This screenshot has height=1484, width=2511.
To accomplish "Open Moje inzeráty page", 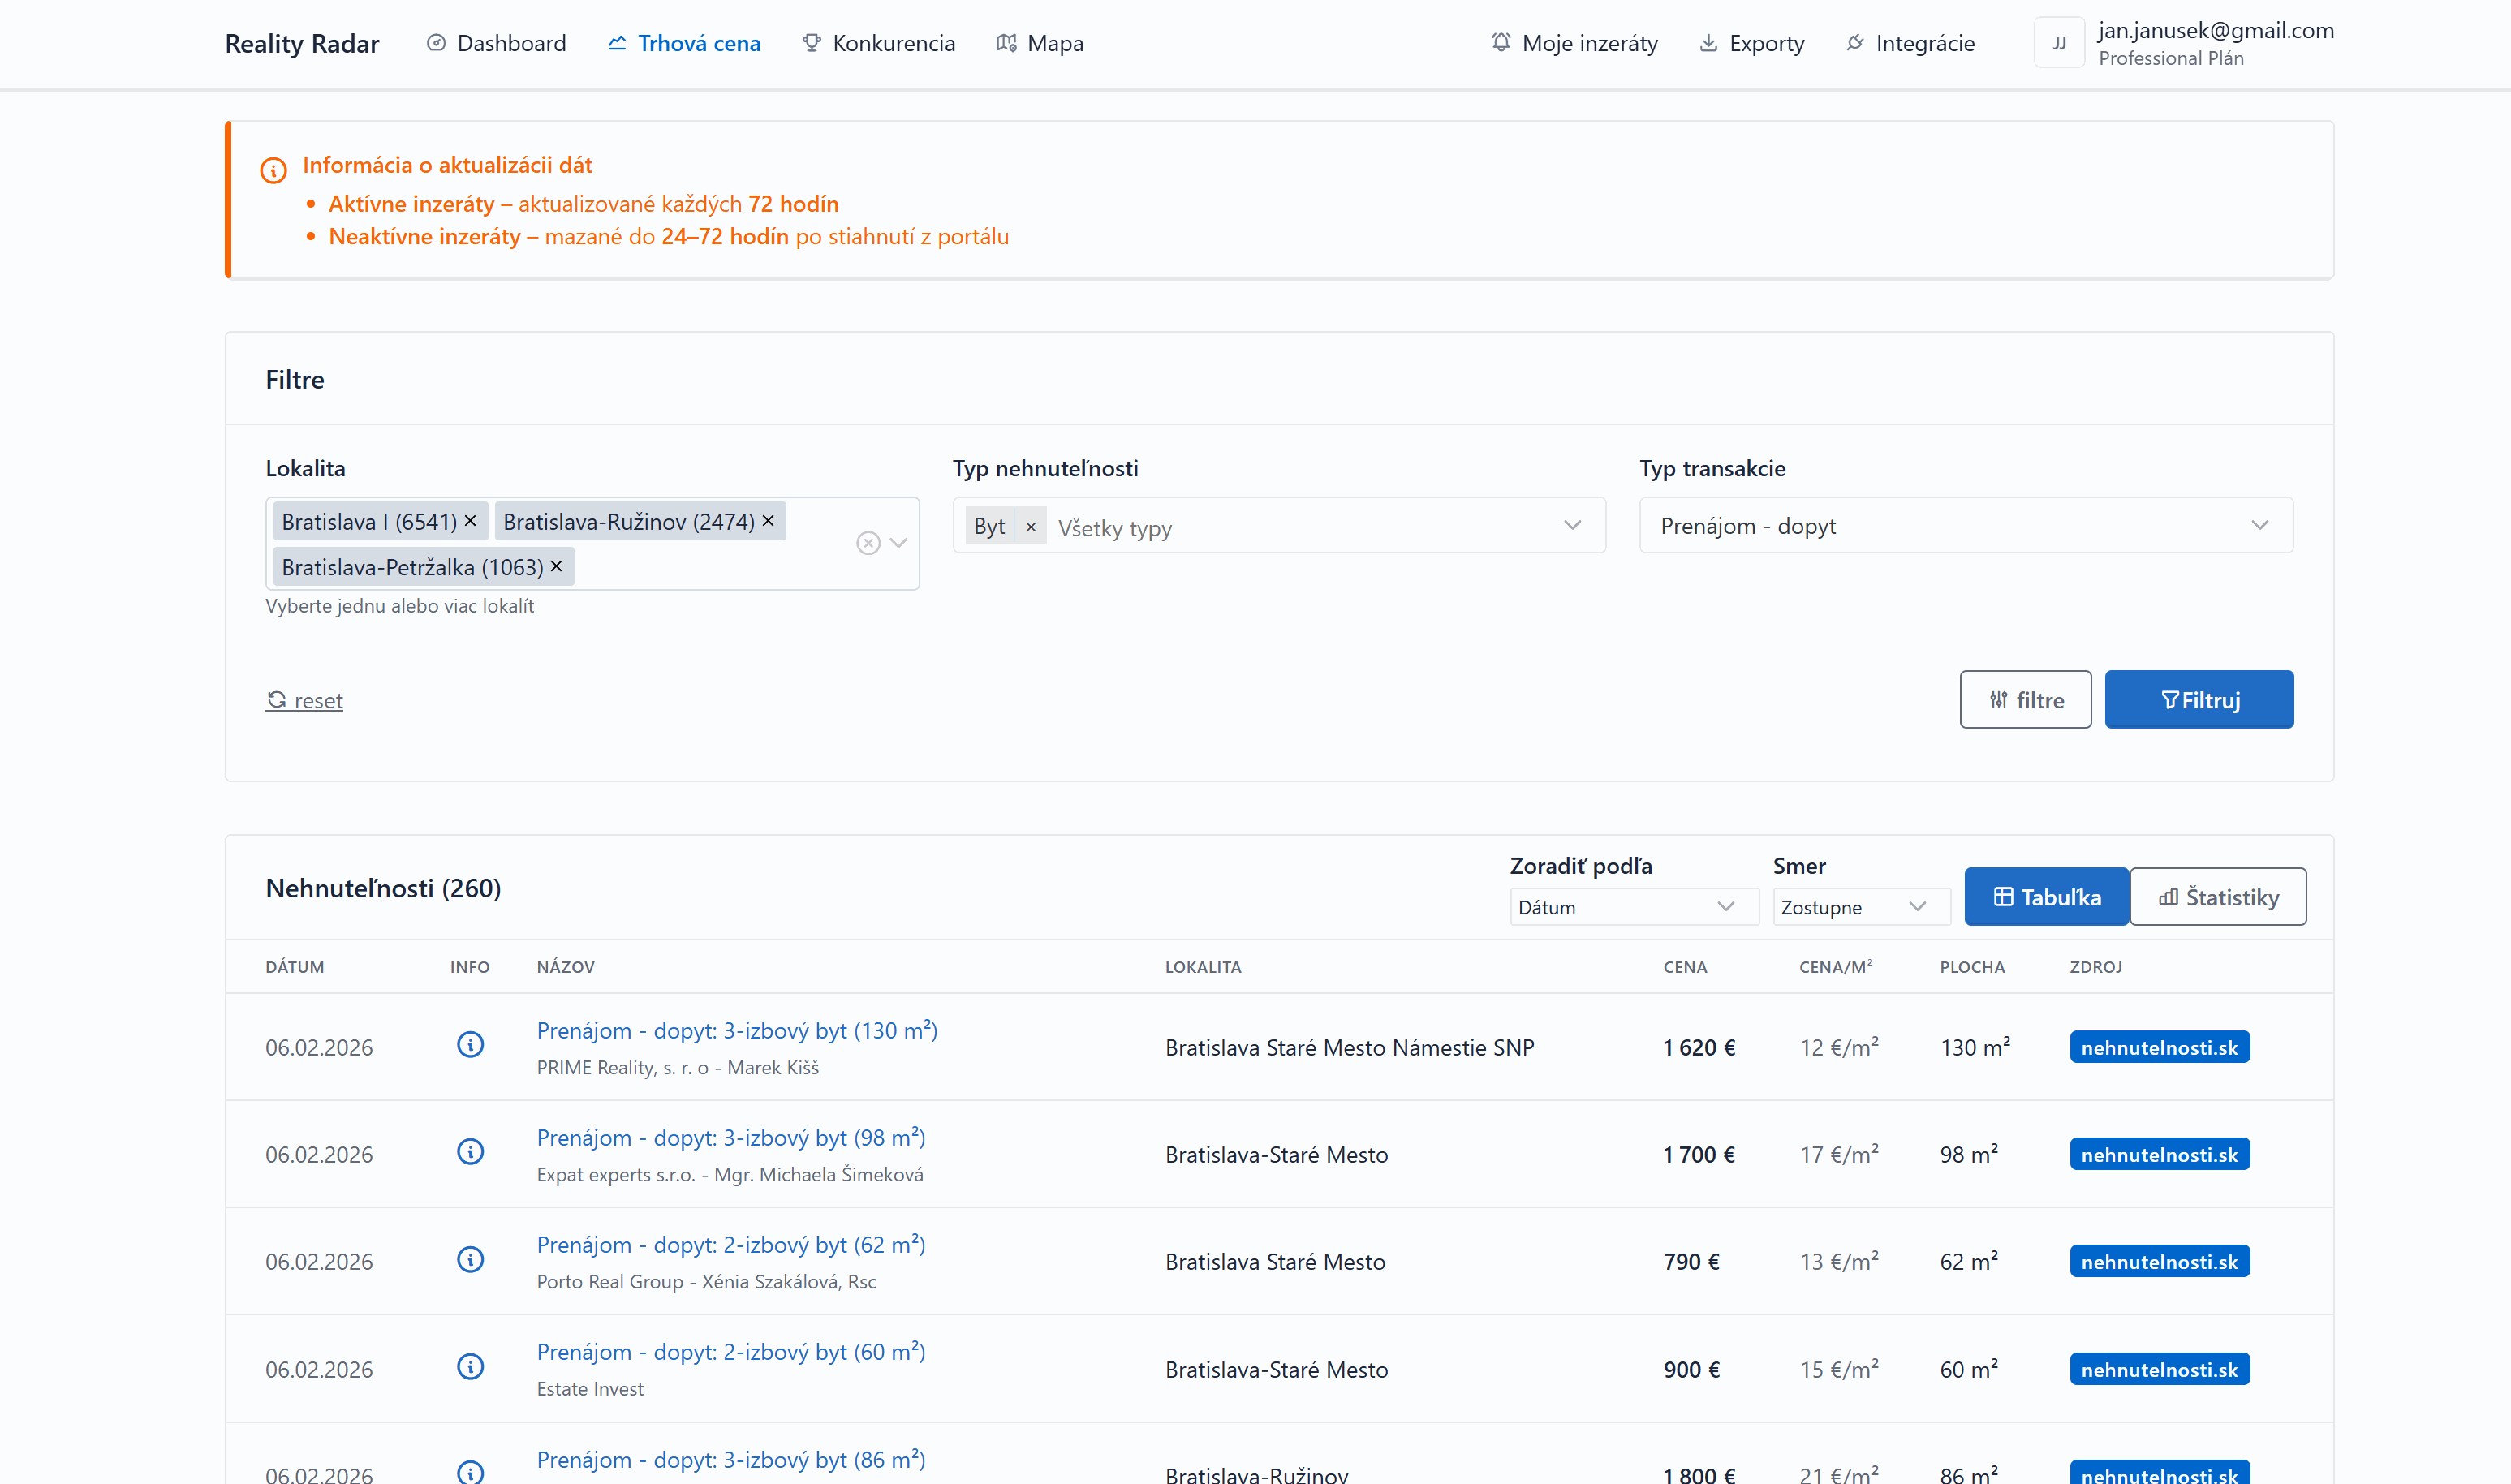I will [1574, 43].
